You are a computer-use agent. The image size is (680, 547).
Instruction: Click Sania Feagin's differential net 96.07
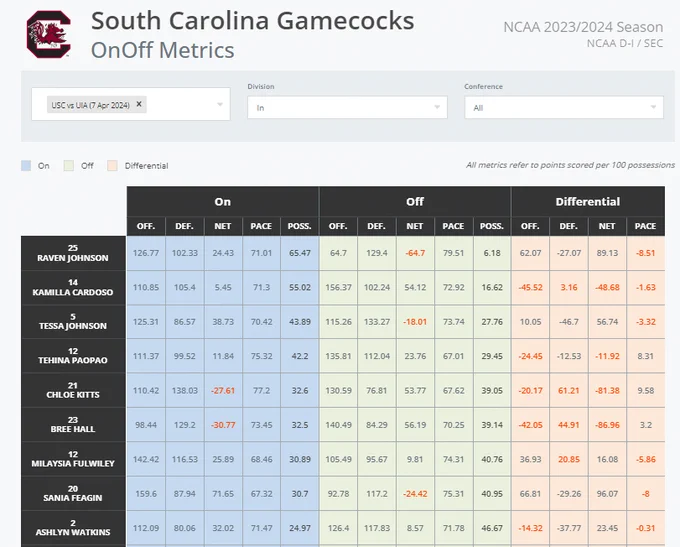click(607, 494)
